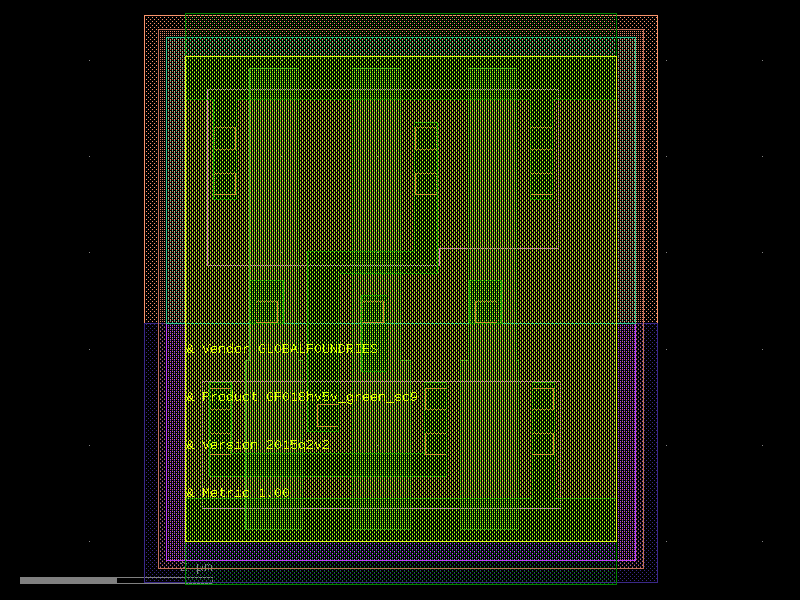Click the gray 2 µm scale bar
This screenshot has height=600, width=800.
coord(116,580)
